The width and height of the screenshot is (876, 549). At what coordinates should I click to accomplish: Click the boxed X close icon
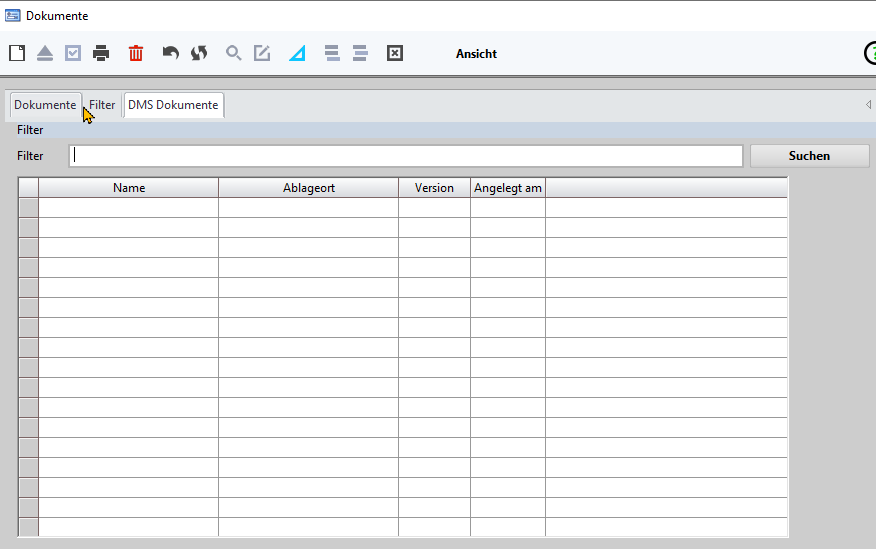coord(395,53)
